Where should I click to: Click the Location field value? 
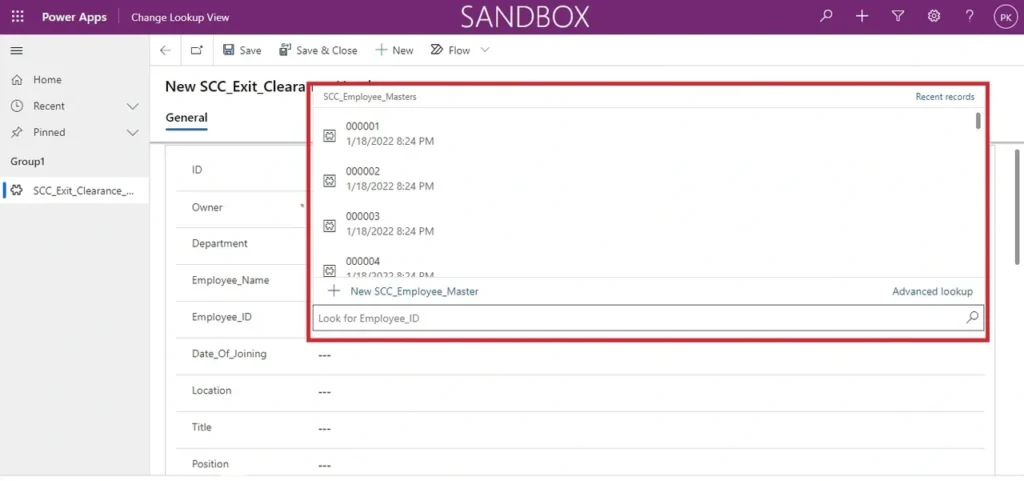click(325, 392)
